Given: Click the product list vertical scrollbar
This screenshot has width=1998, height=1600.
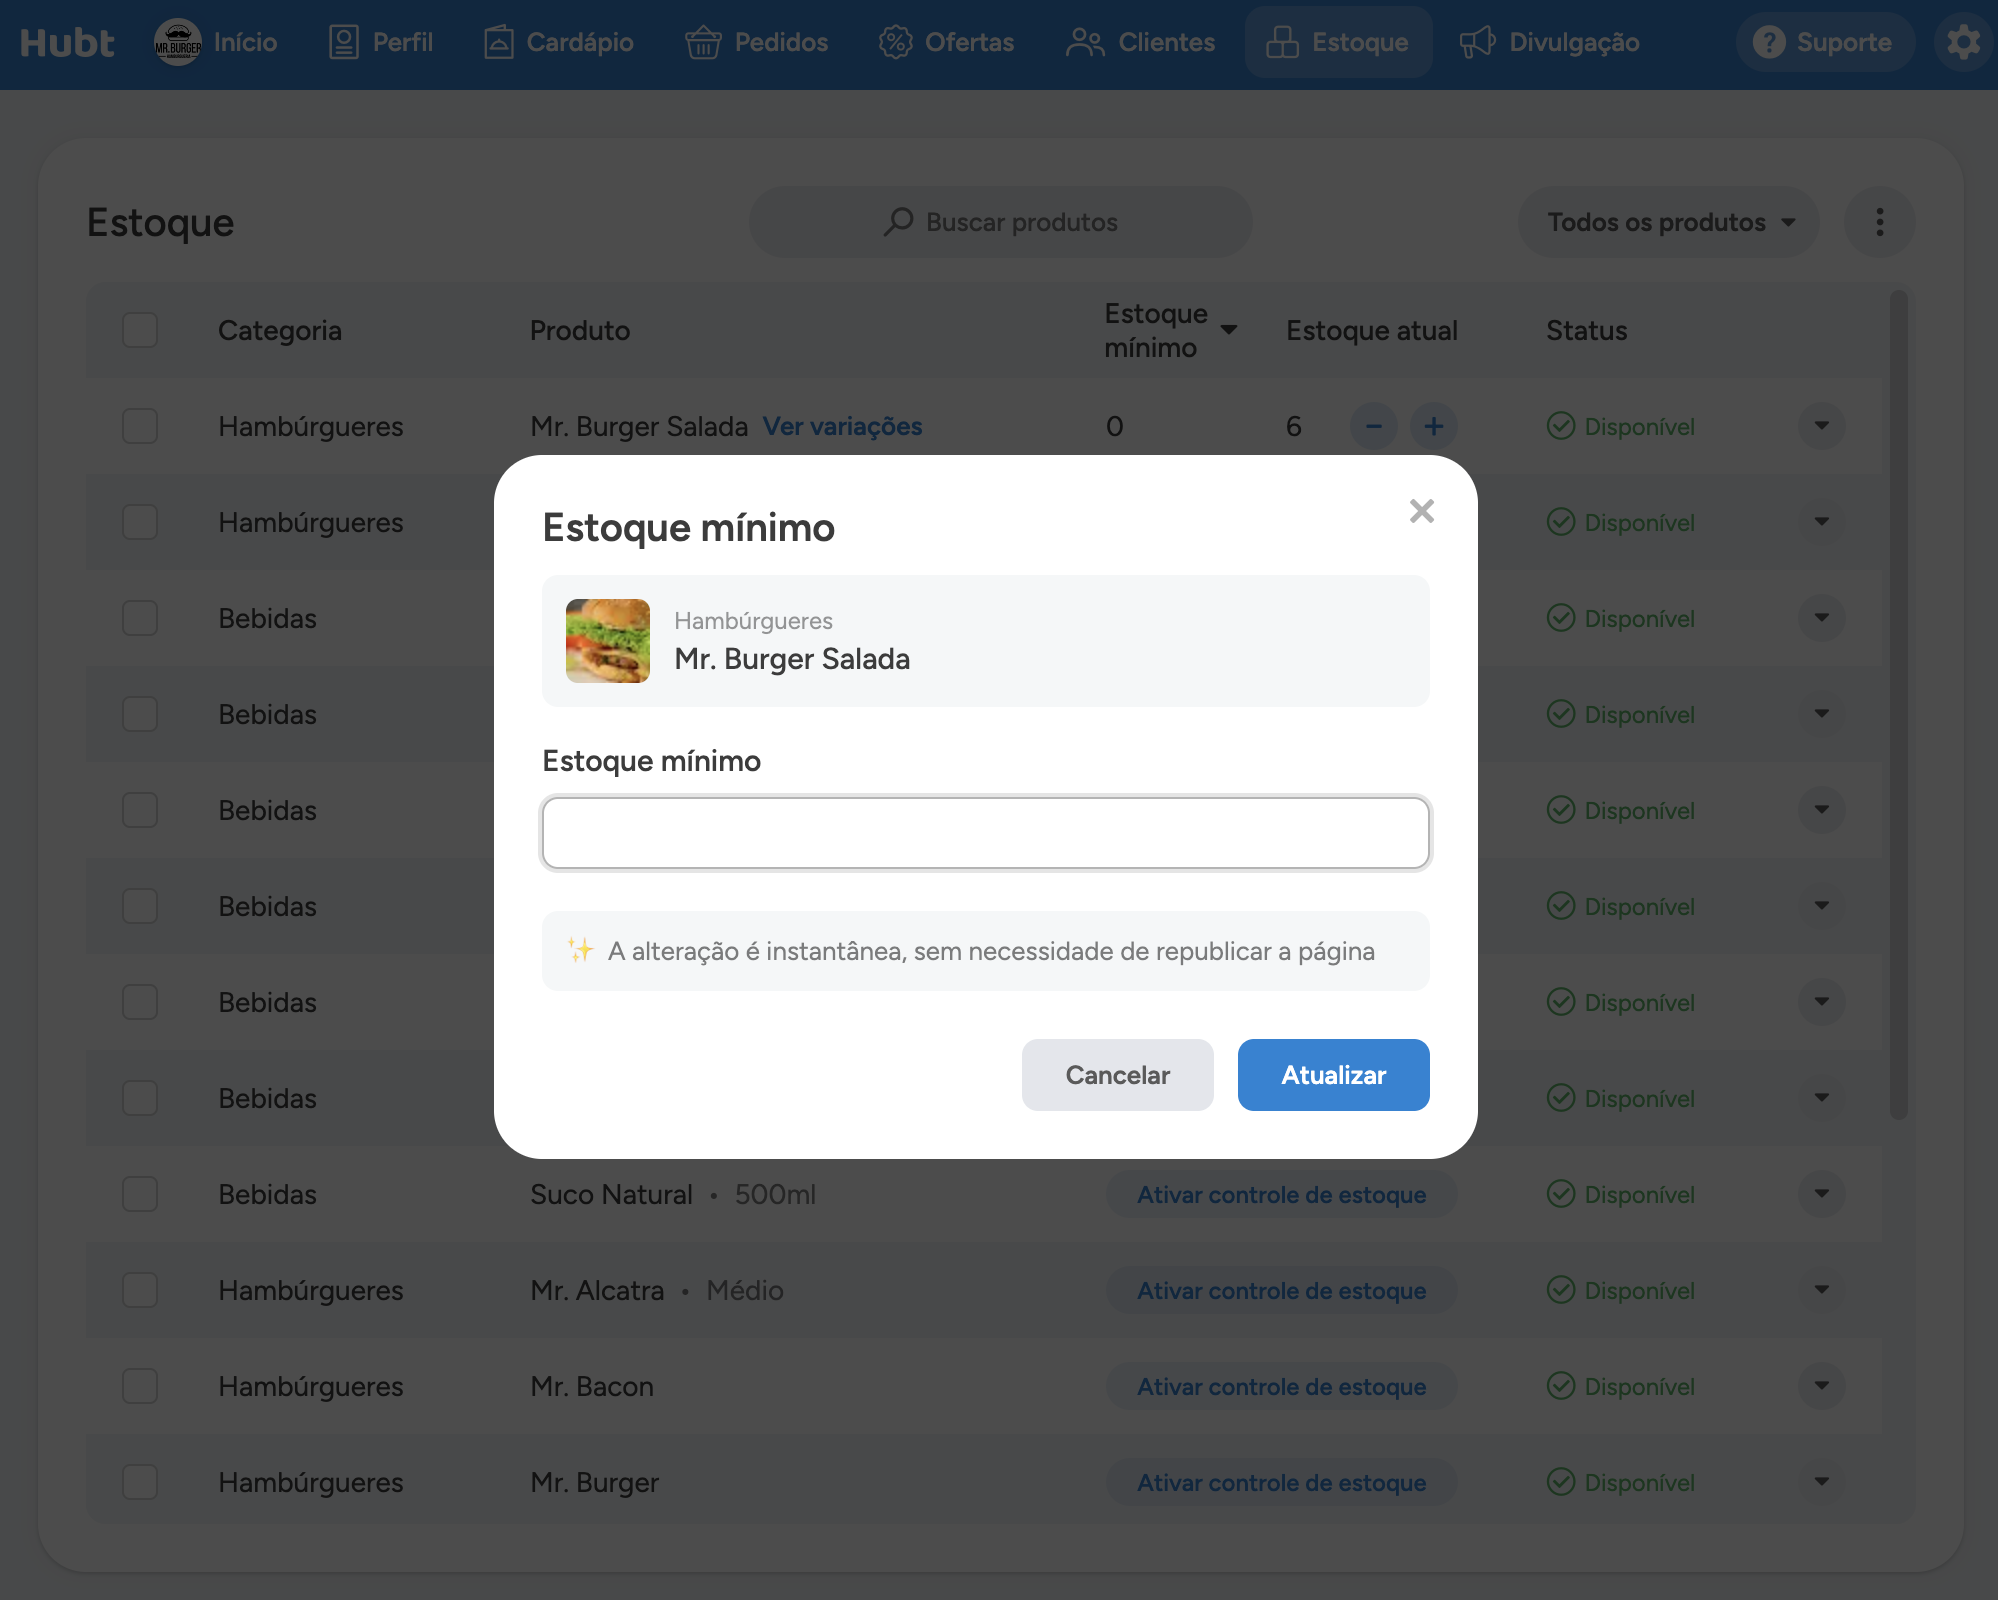Looking at the screenshot, I should (x=1899, y=704).
